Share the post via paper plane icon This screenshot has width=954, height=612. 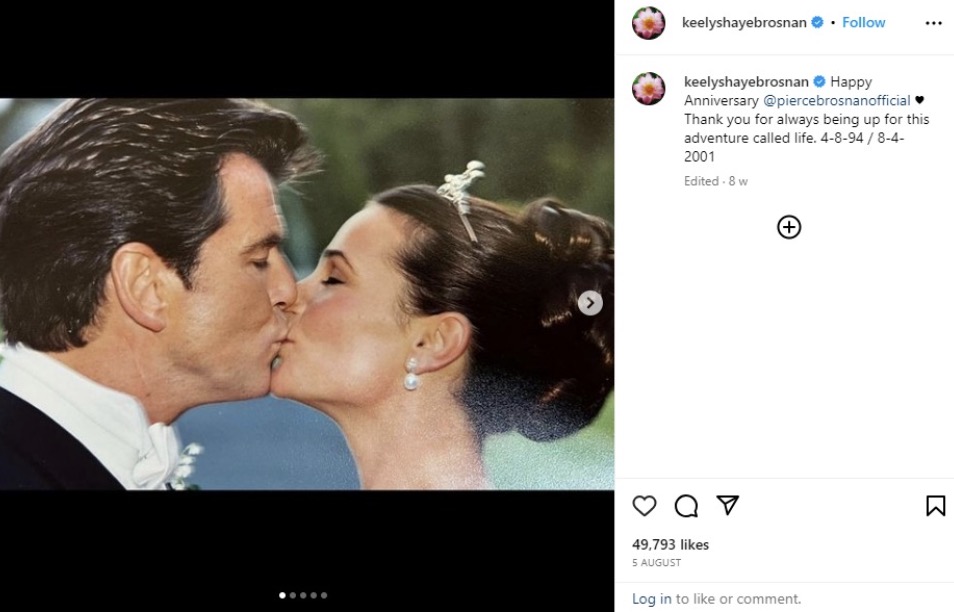coord(728,506)
